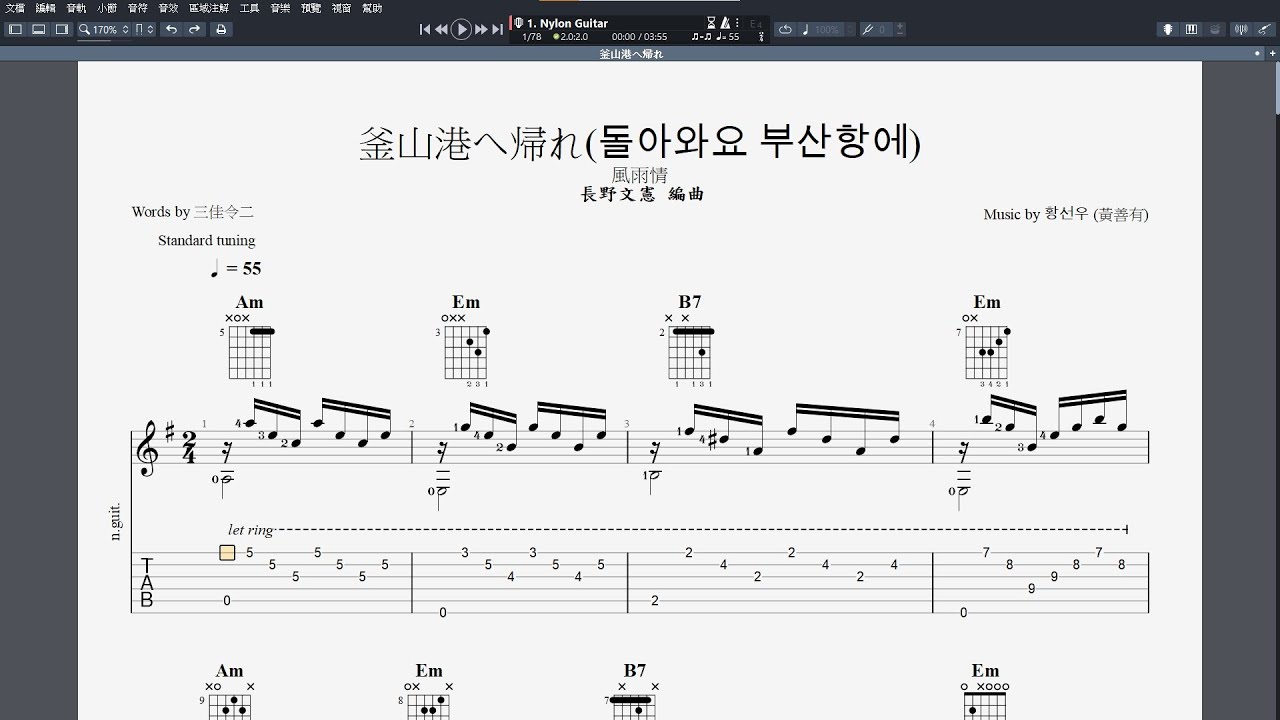This screenshot has height=720, width=1280.
Task: Open the tuner tool
Action: click(x=1240, y=30)
